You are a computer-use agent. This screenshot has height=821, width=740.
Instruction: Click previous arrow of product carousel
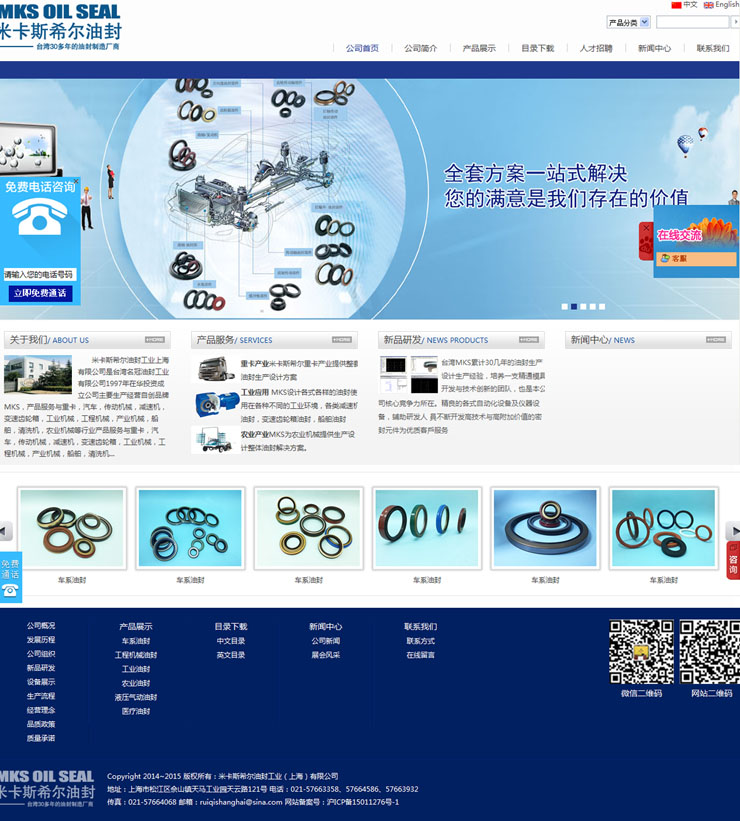coord(6,531)
